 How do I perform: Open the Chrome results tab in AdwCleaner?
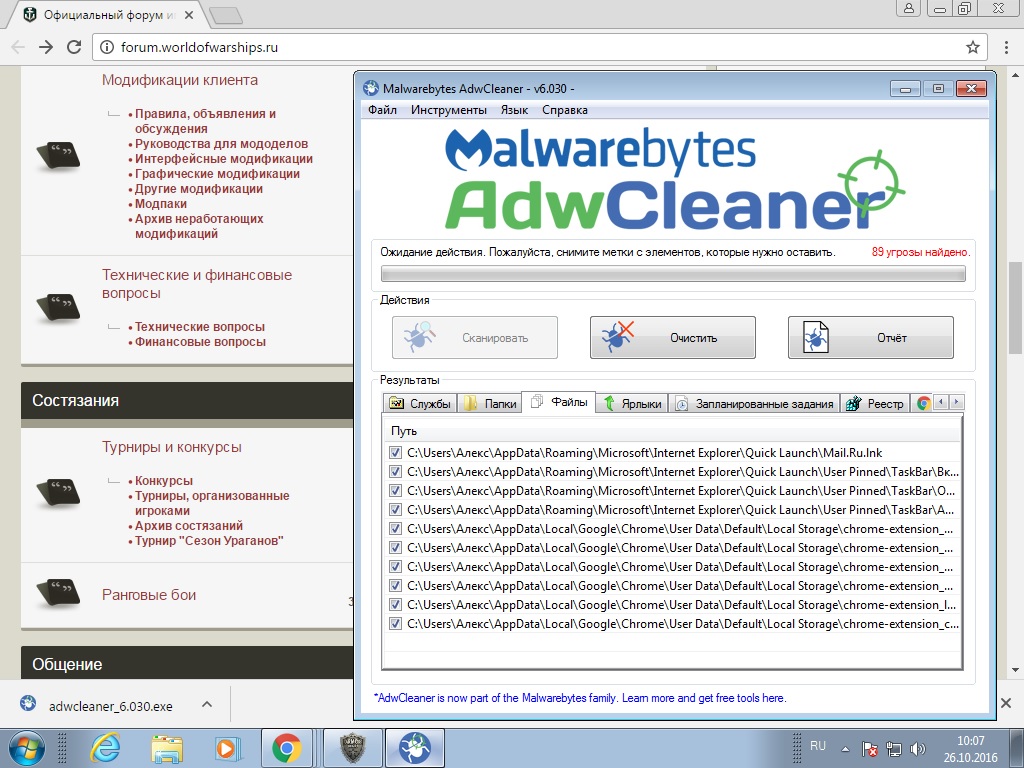(x=922, y=404)
